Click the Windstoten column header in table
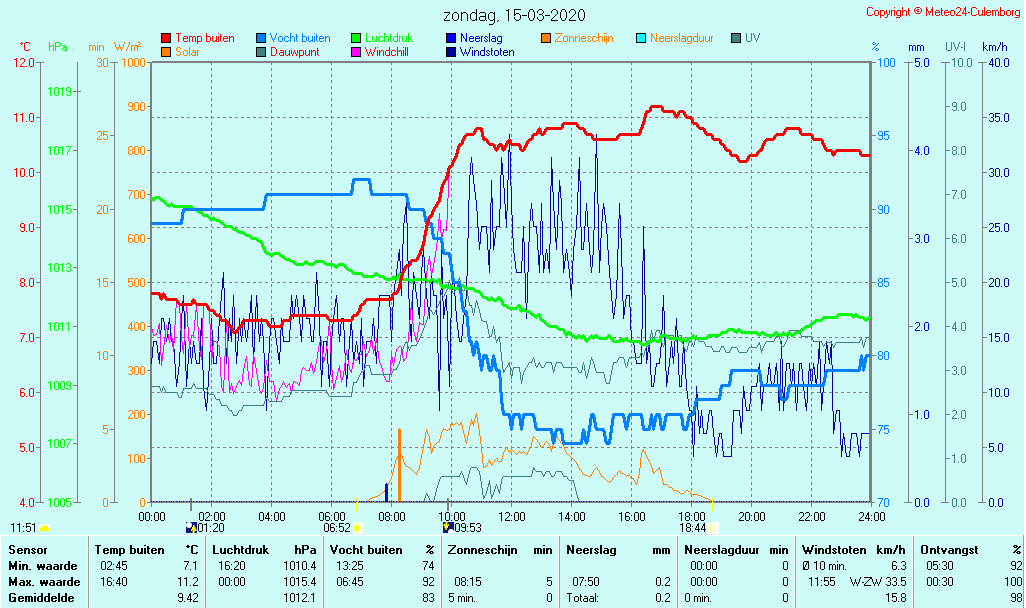 (x=833, y=549)
